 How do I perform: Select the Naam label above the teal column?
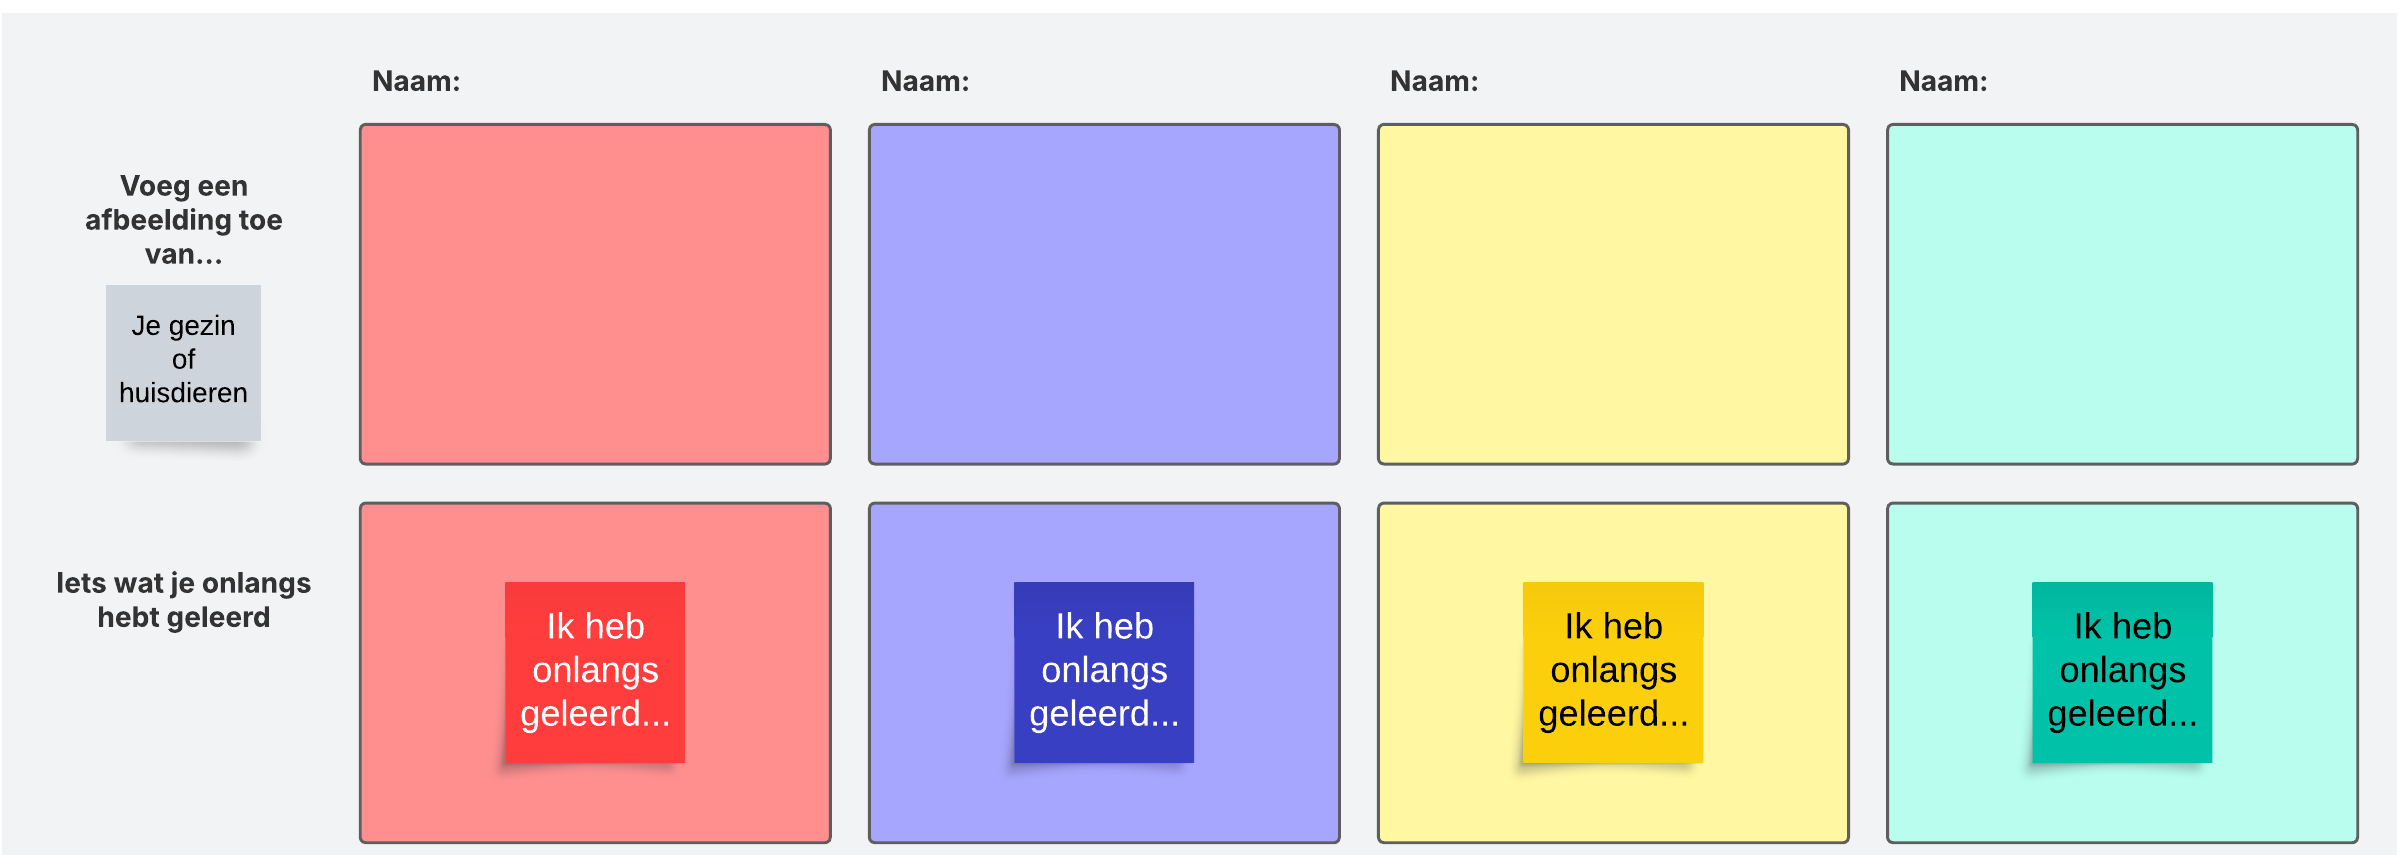tap(1943, 81)
